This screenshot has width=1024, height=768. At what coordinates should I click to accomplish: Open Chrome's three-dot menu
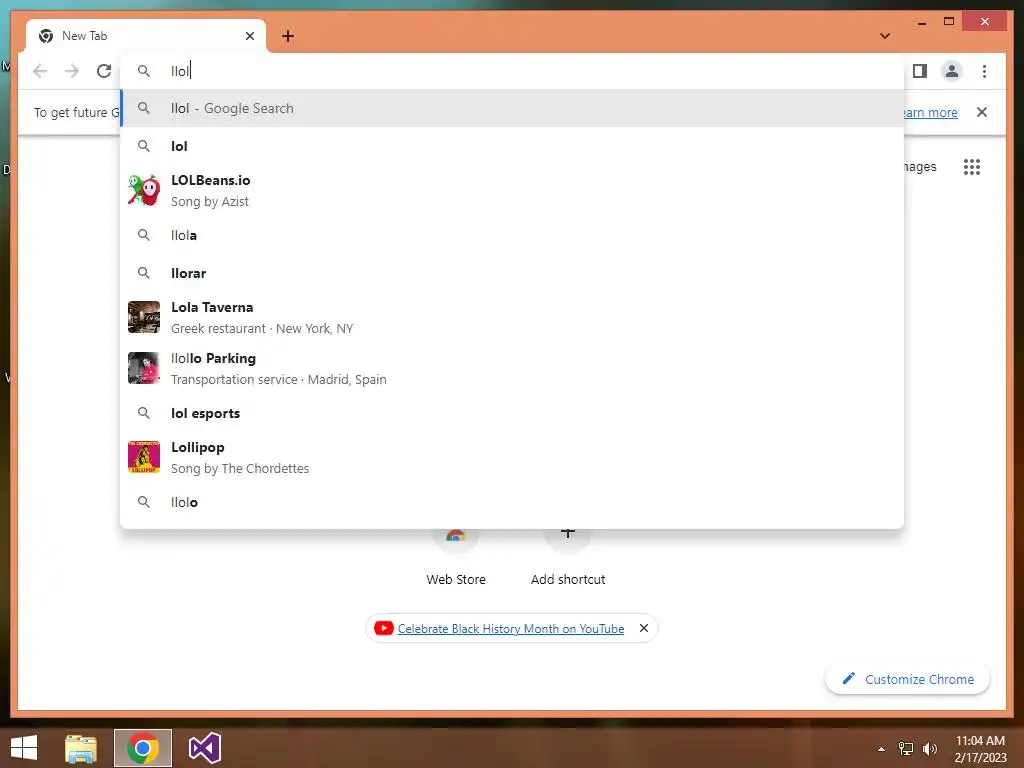[x=984, y=71]
